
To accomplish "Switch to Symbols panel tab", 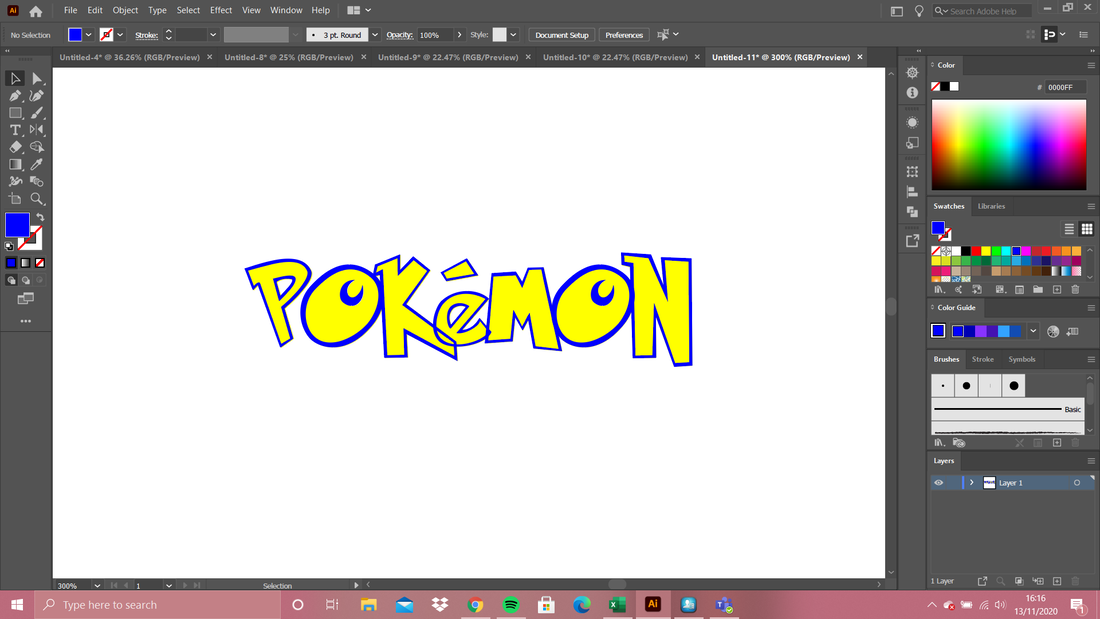I will pos(1021,359).
